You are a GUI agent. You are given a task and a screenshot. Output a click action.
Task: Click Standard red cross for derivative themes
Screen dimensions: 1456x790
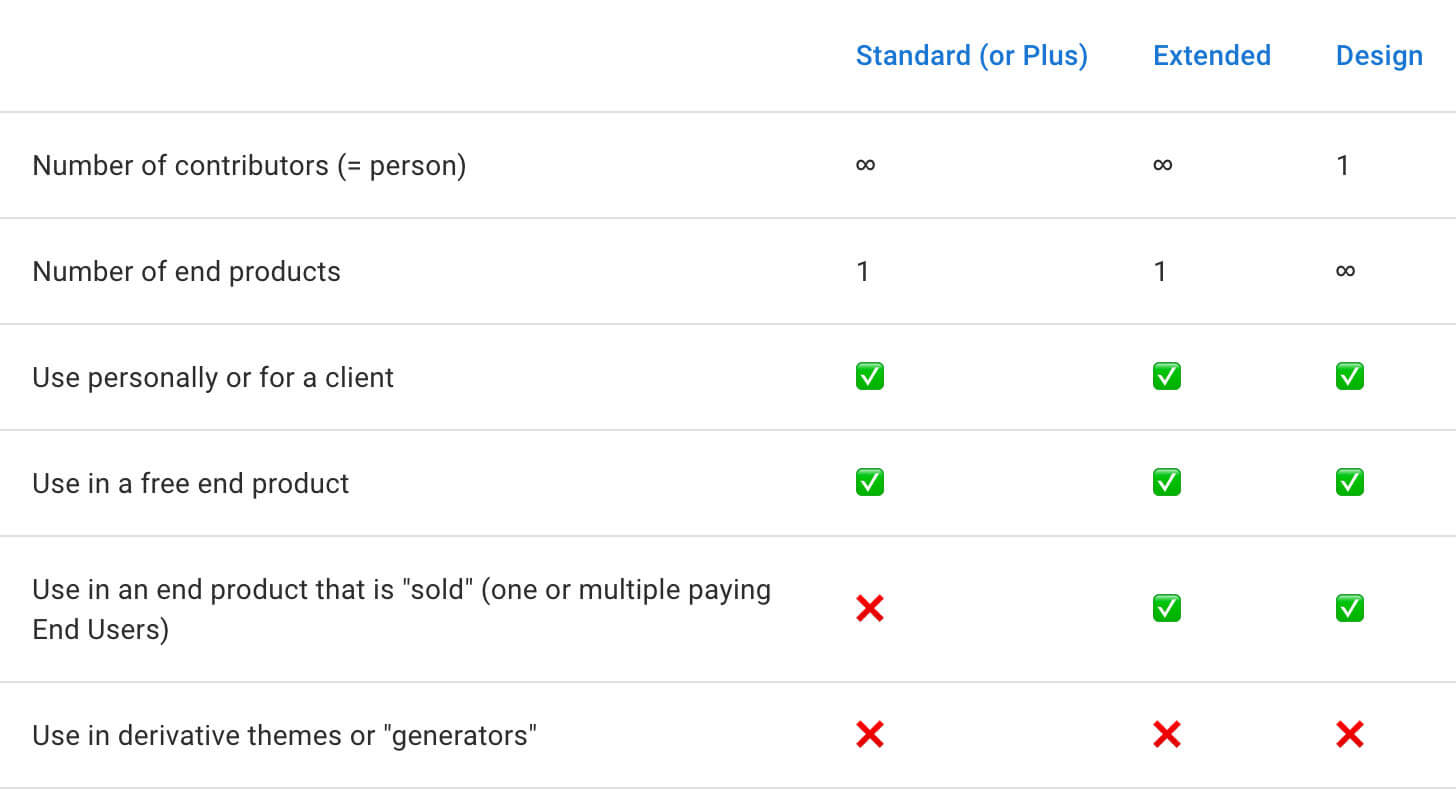[x=870, y=736]
